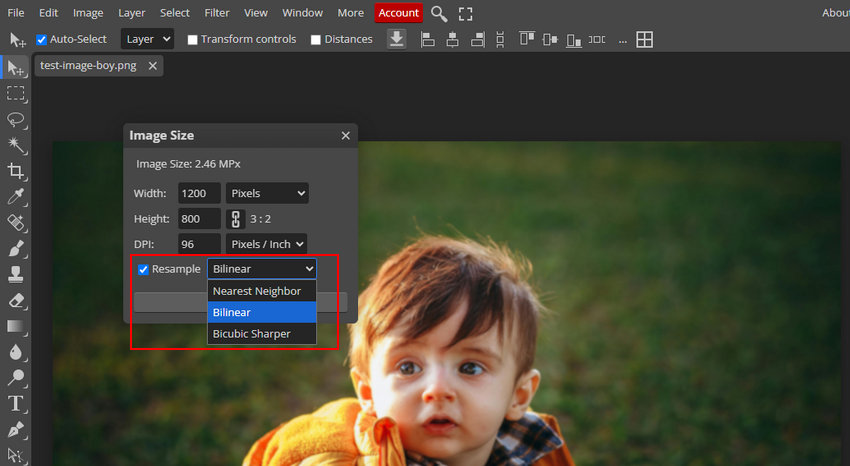Image resolution: width=850 pixels, height=466 pixels.
Task: Open the Edit menu
Action: pos(48,12)
